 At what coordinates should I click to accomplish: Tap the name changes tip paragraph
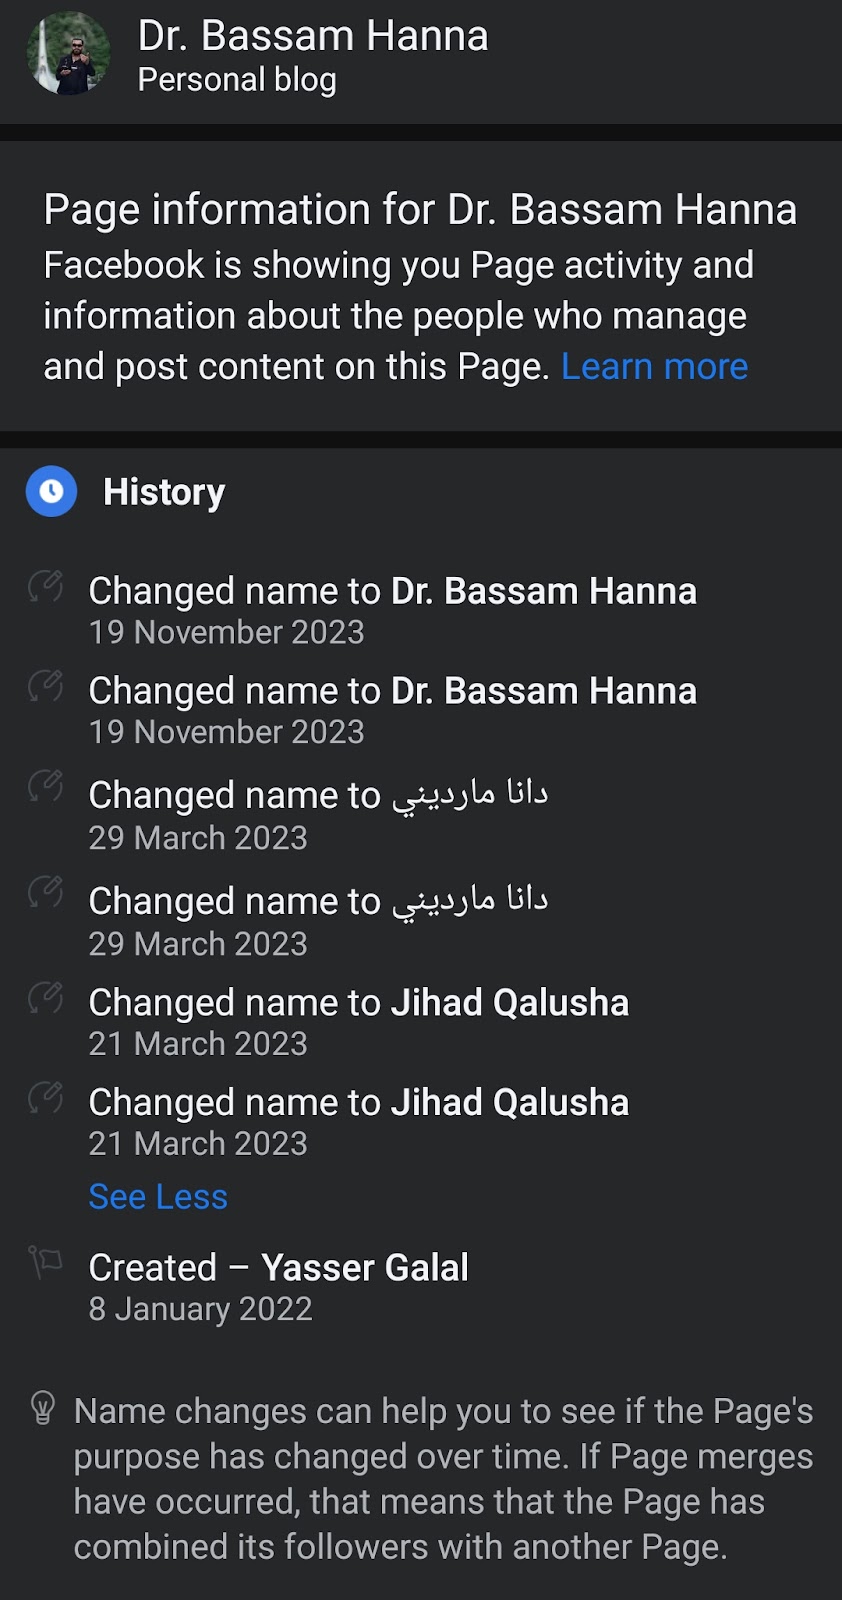443,1478
